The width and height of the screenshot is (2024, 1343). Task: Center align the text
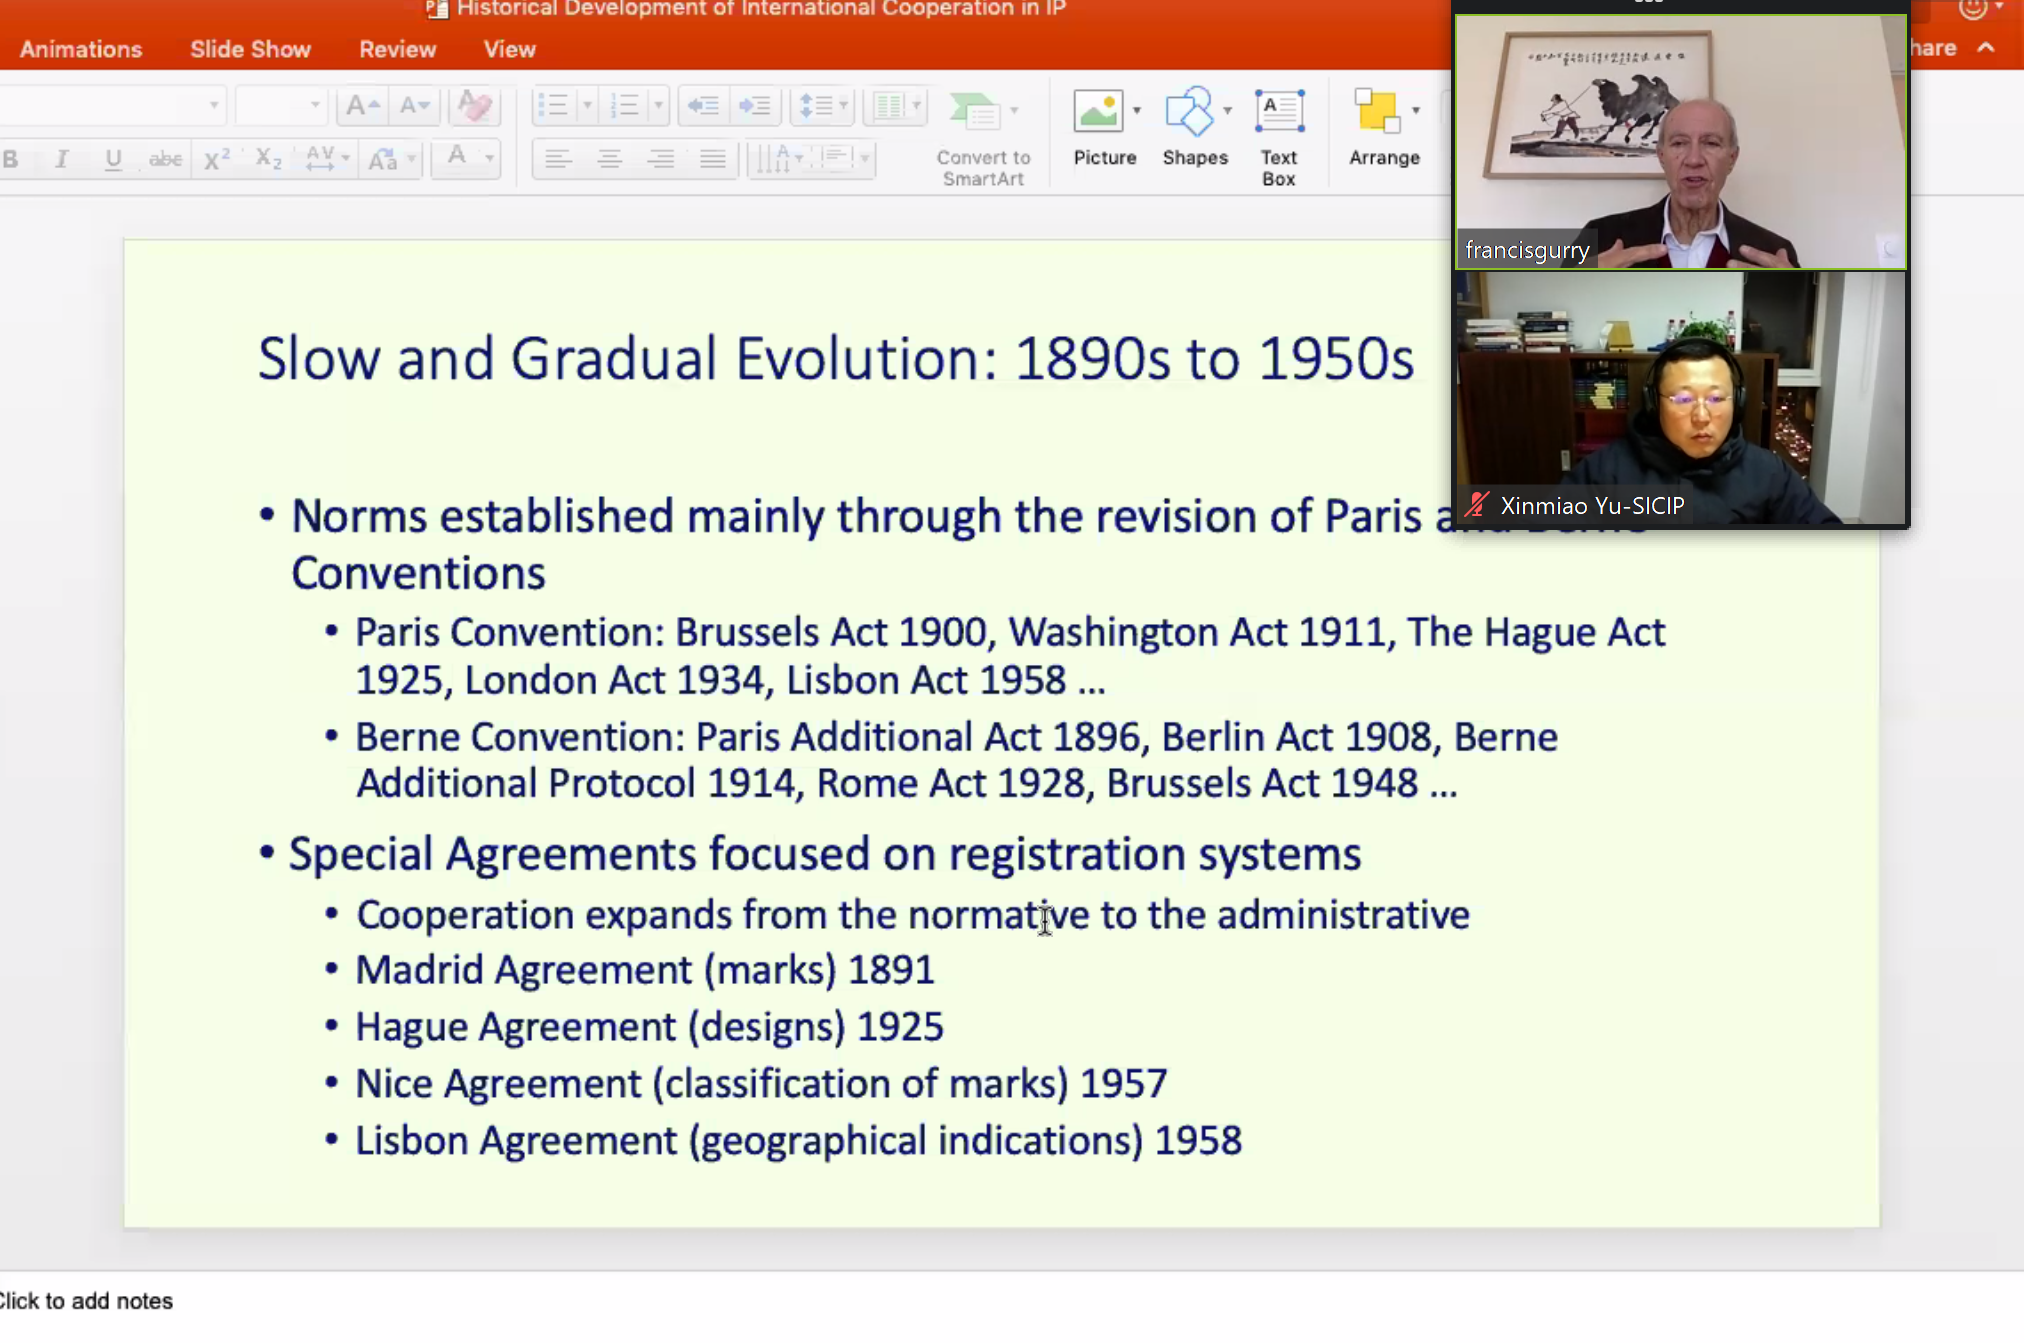pyautogui.click(x=609, y=159)
